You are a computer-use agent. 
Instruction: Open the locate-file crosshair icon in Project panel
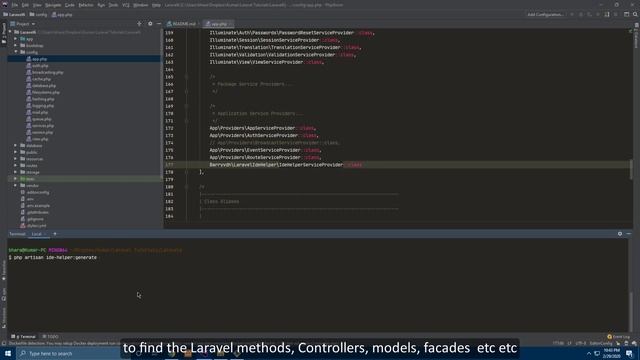tap(139, 24)
